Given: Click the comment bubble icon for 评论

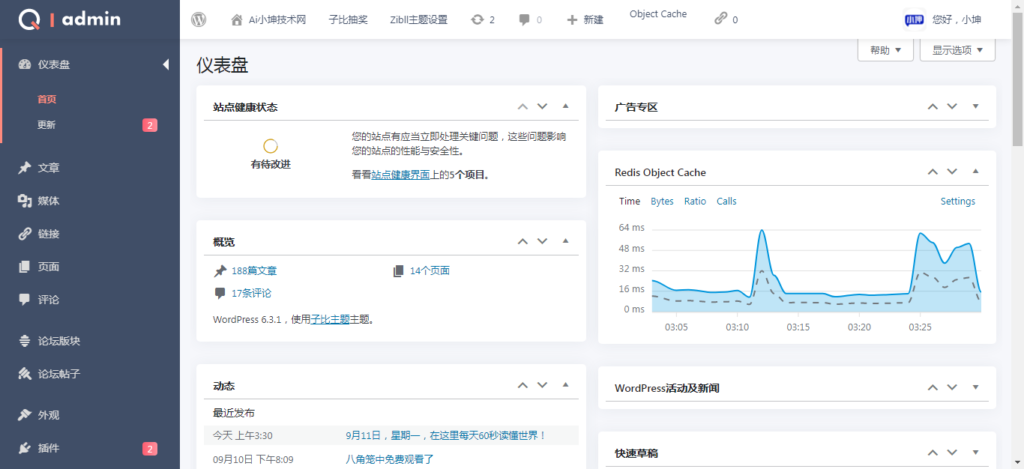Looking at the screenshot, I should coord(25,300).
